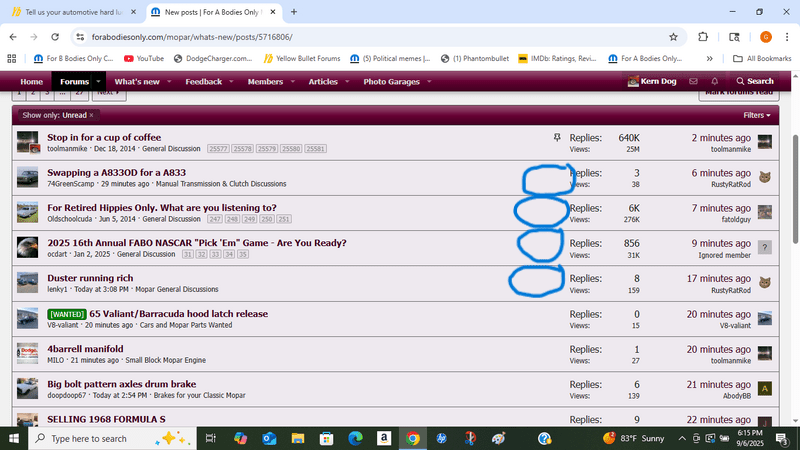
Task: Bookmark this page with star icon
Action: [673, 37]
